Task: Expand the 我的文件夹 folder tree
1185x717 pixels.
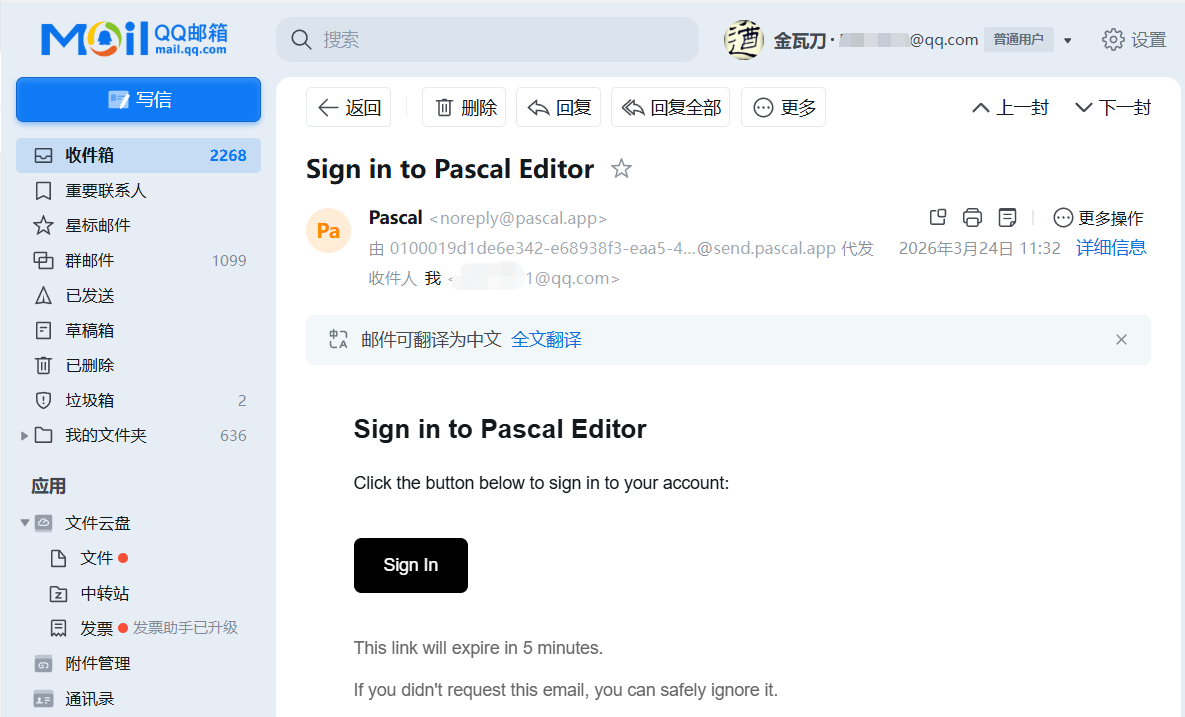Action: (25, 436)
